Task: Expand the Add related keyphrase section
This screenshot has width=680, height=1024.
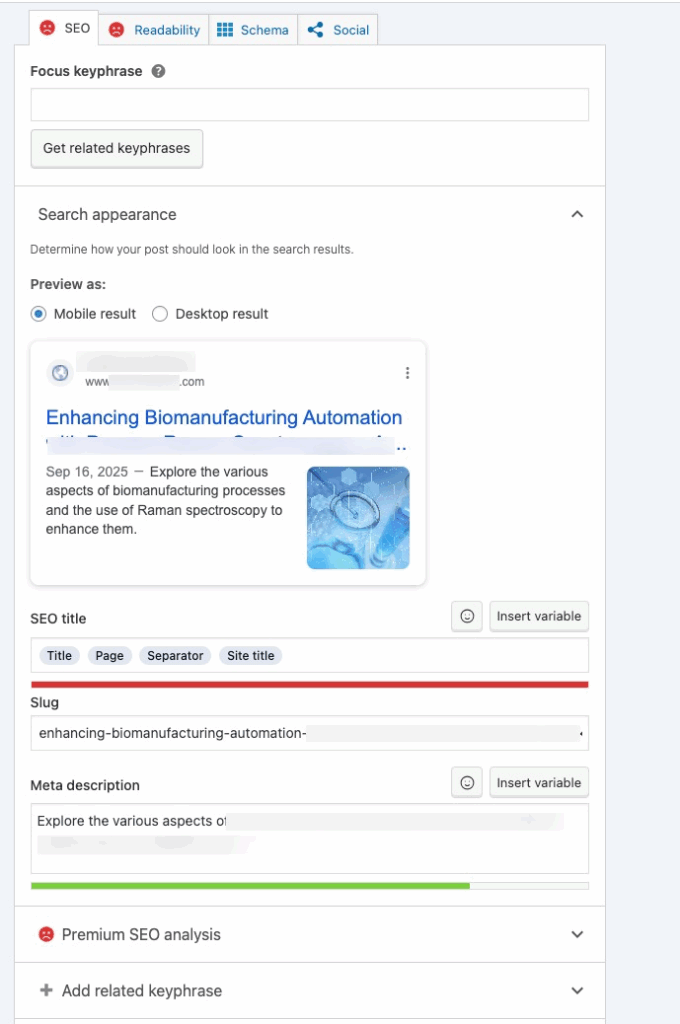Action: [x=577, y=991]
